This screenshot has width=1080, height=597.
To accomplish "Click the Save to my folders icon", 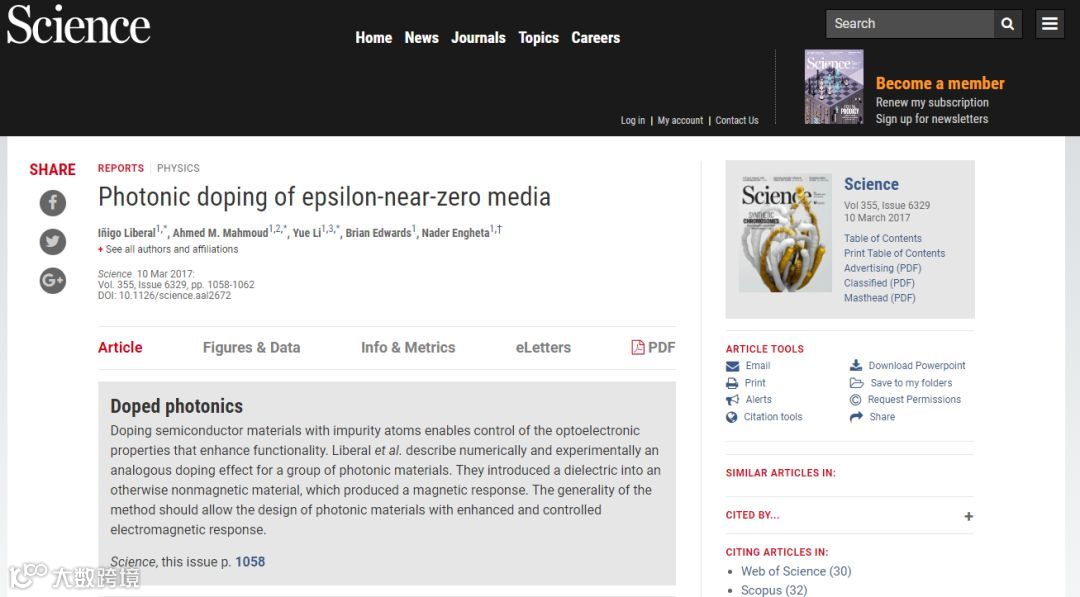I will [856, 383].
